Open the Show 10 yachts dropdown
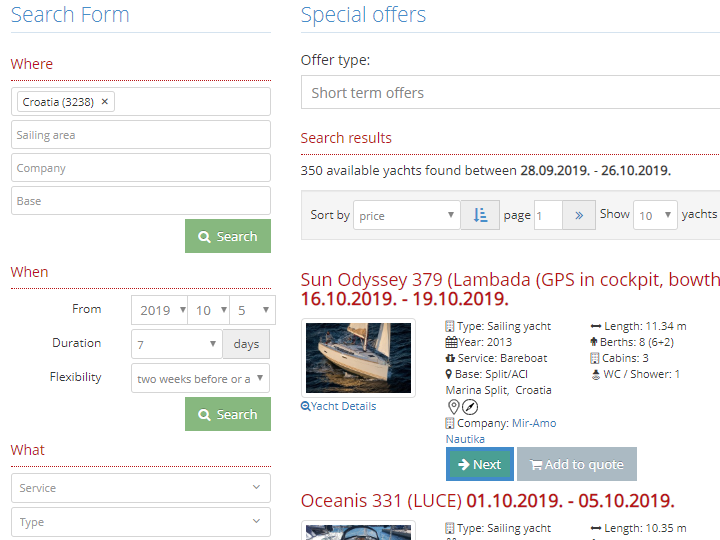The height and width of the screenshot is (540, 720). (655, 215)
